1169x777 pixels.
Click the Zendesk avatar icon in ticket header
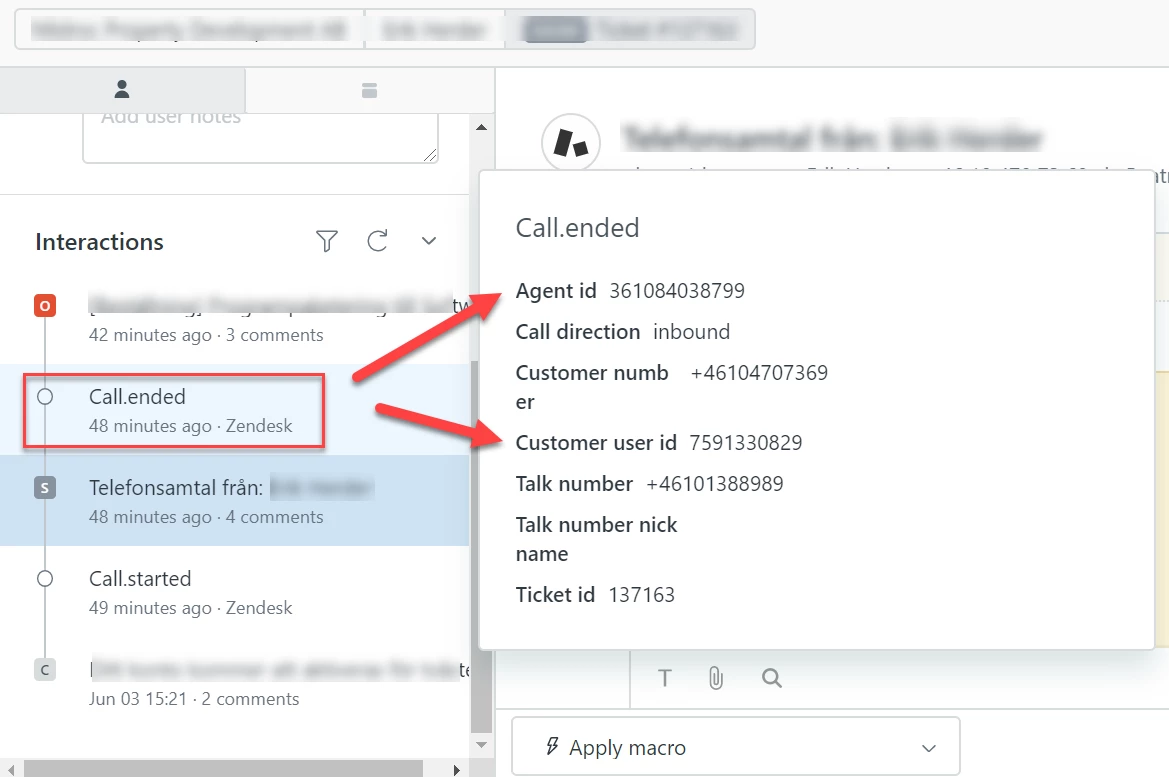pos(571,142)
